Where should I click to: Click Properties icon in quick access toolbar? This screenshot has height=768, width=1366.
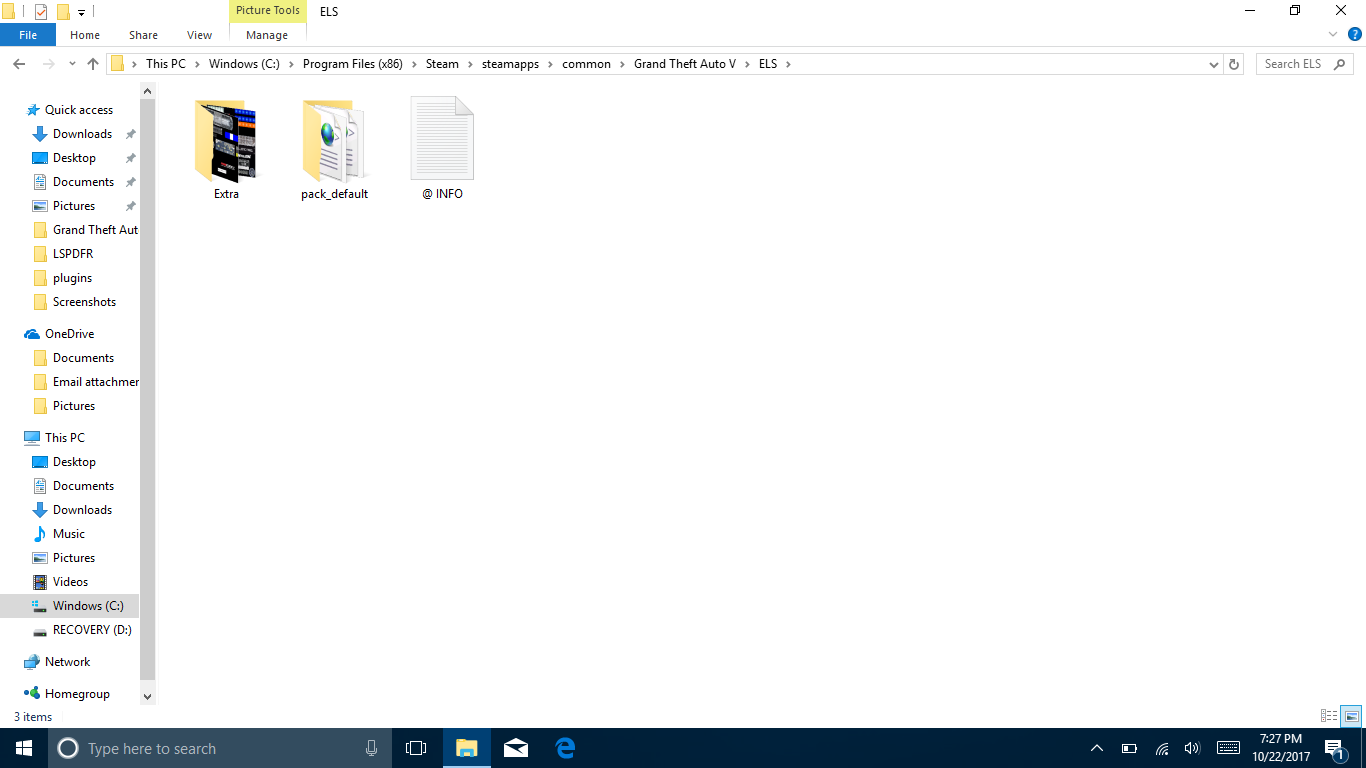[41, 12]
